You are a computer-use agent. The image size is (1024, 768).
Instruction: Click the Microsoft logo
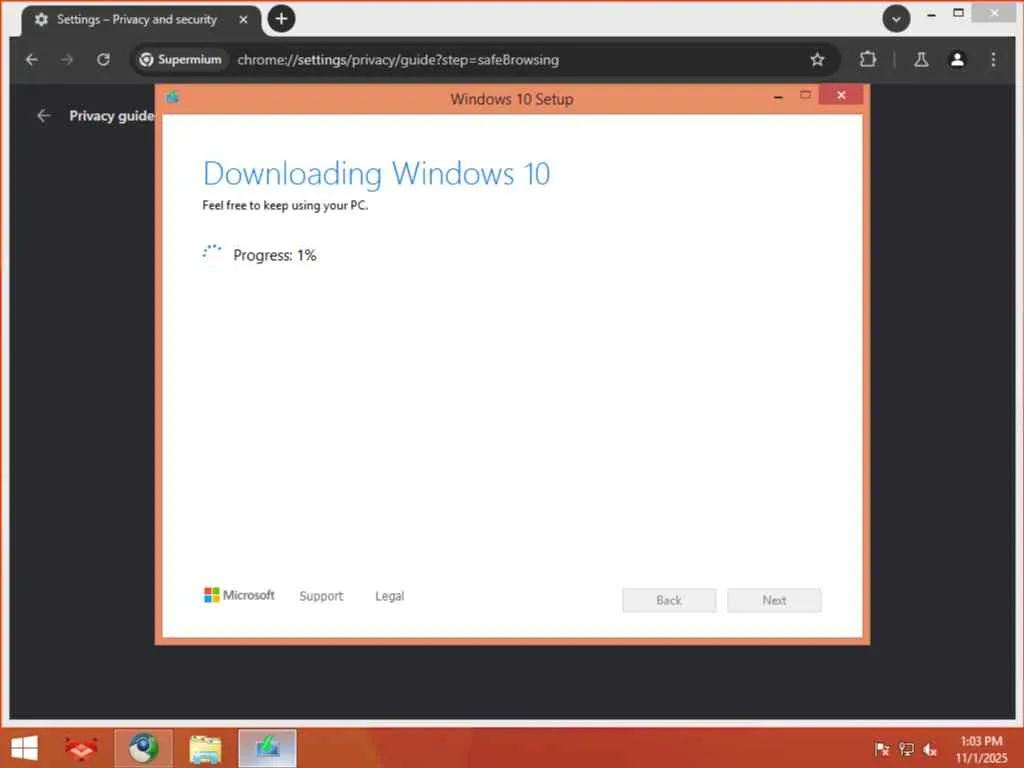tap(239, 595)
